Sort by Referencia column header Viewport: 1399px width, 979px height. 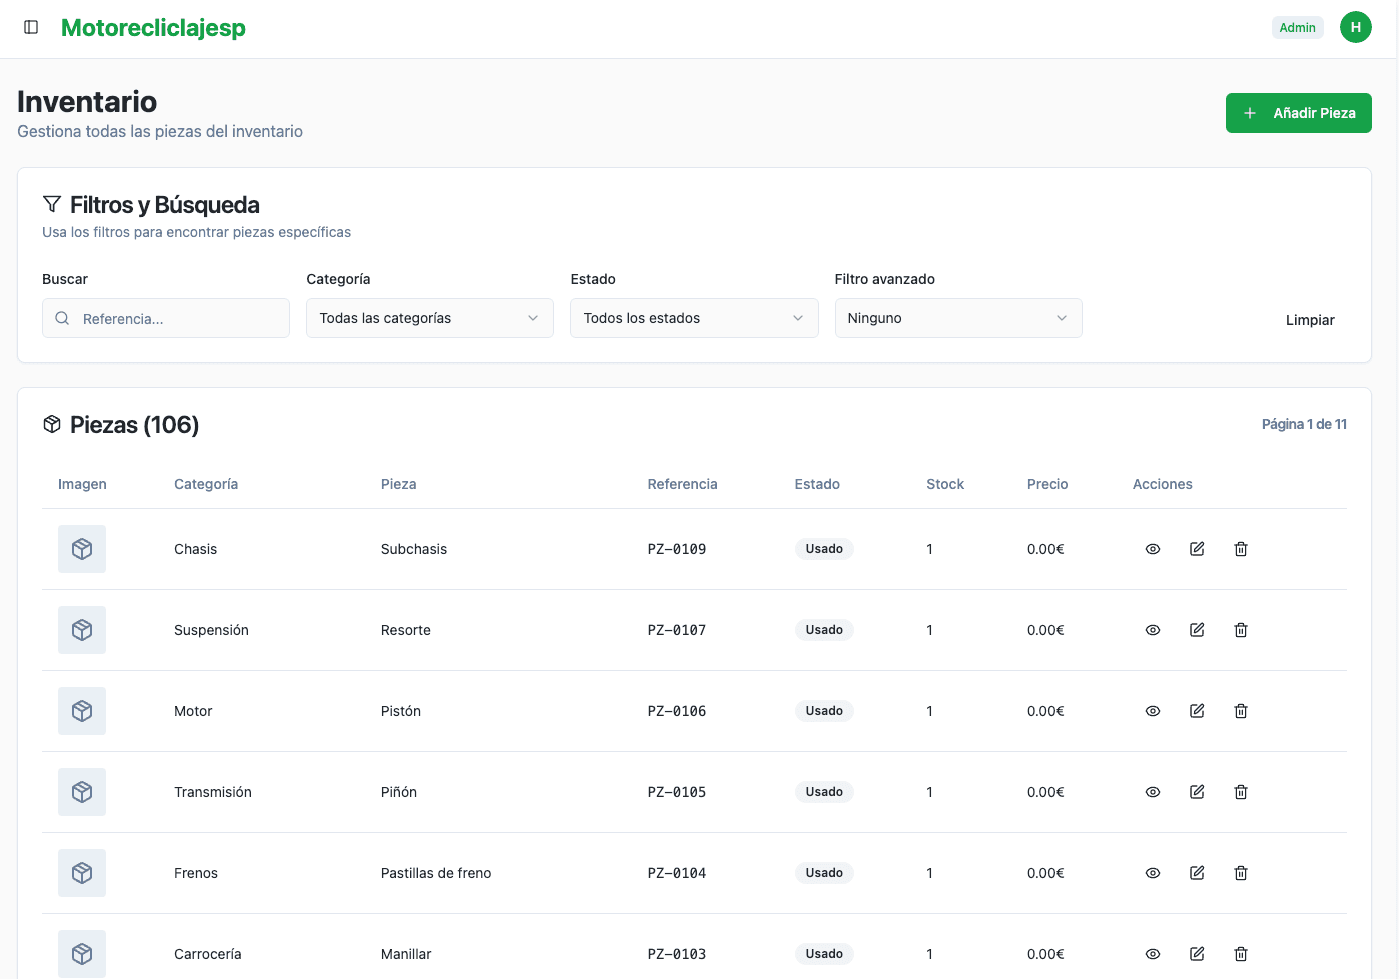click(682, 484)
